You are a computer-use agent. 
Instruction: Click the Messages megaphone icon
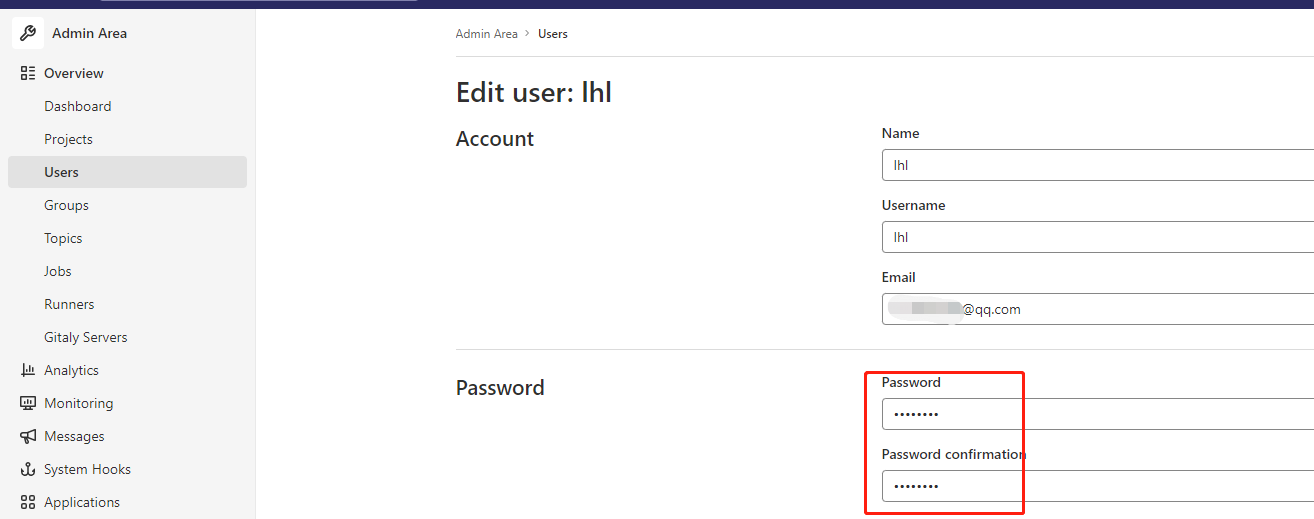(x=28, y=436)
